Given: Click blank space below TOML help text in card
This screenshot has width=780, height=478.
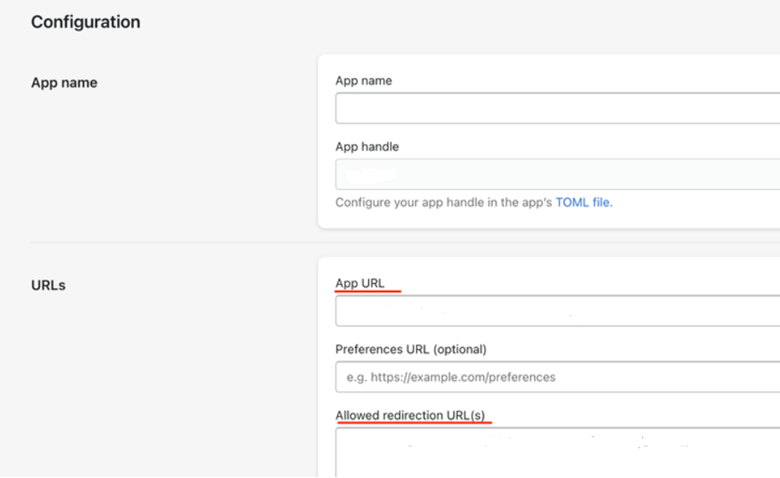Looking at the screenshot, I should coord(547,219).
